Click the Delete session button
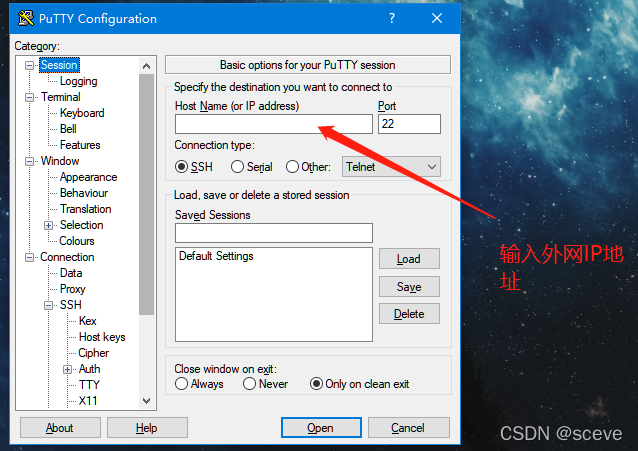 (409, 314)
